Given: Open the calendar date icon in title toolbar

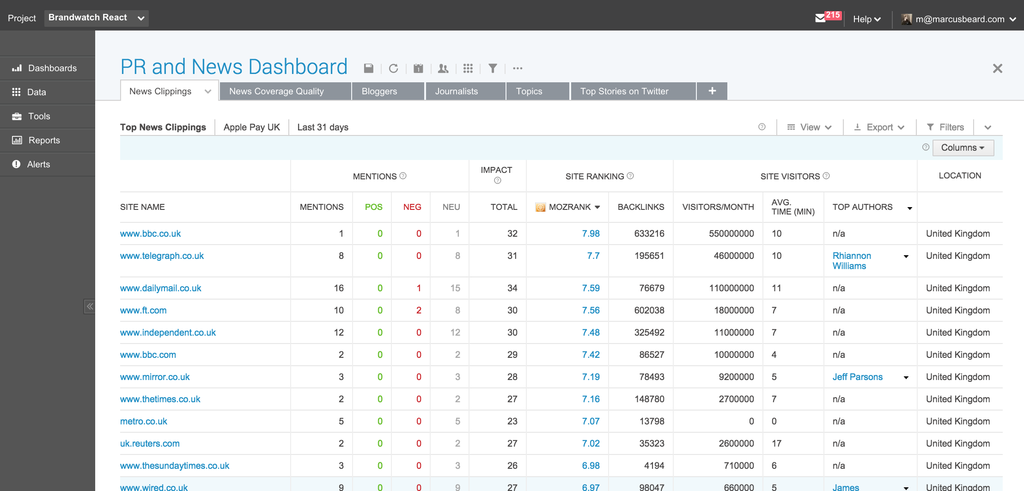Looking at the screenshot, I should (419, 68).
